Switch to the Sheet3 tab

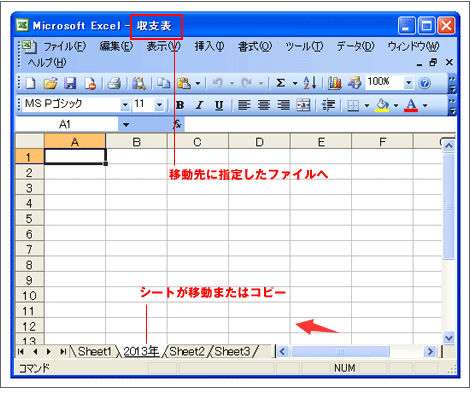pos(232,351)
